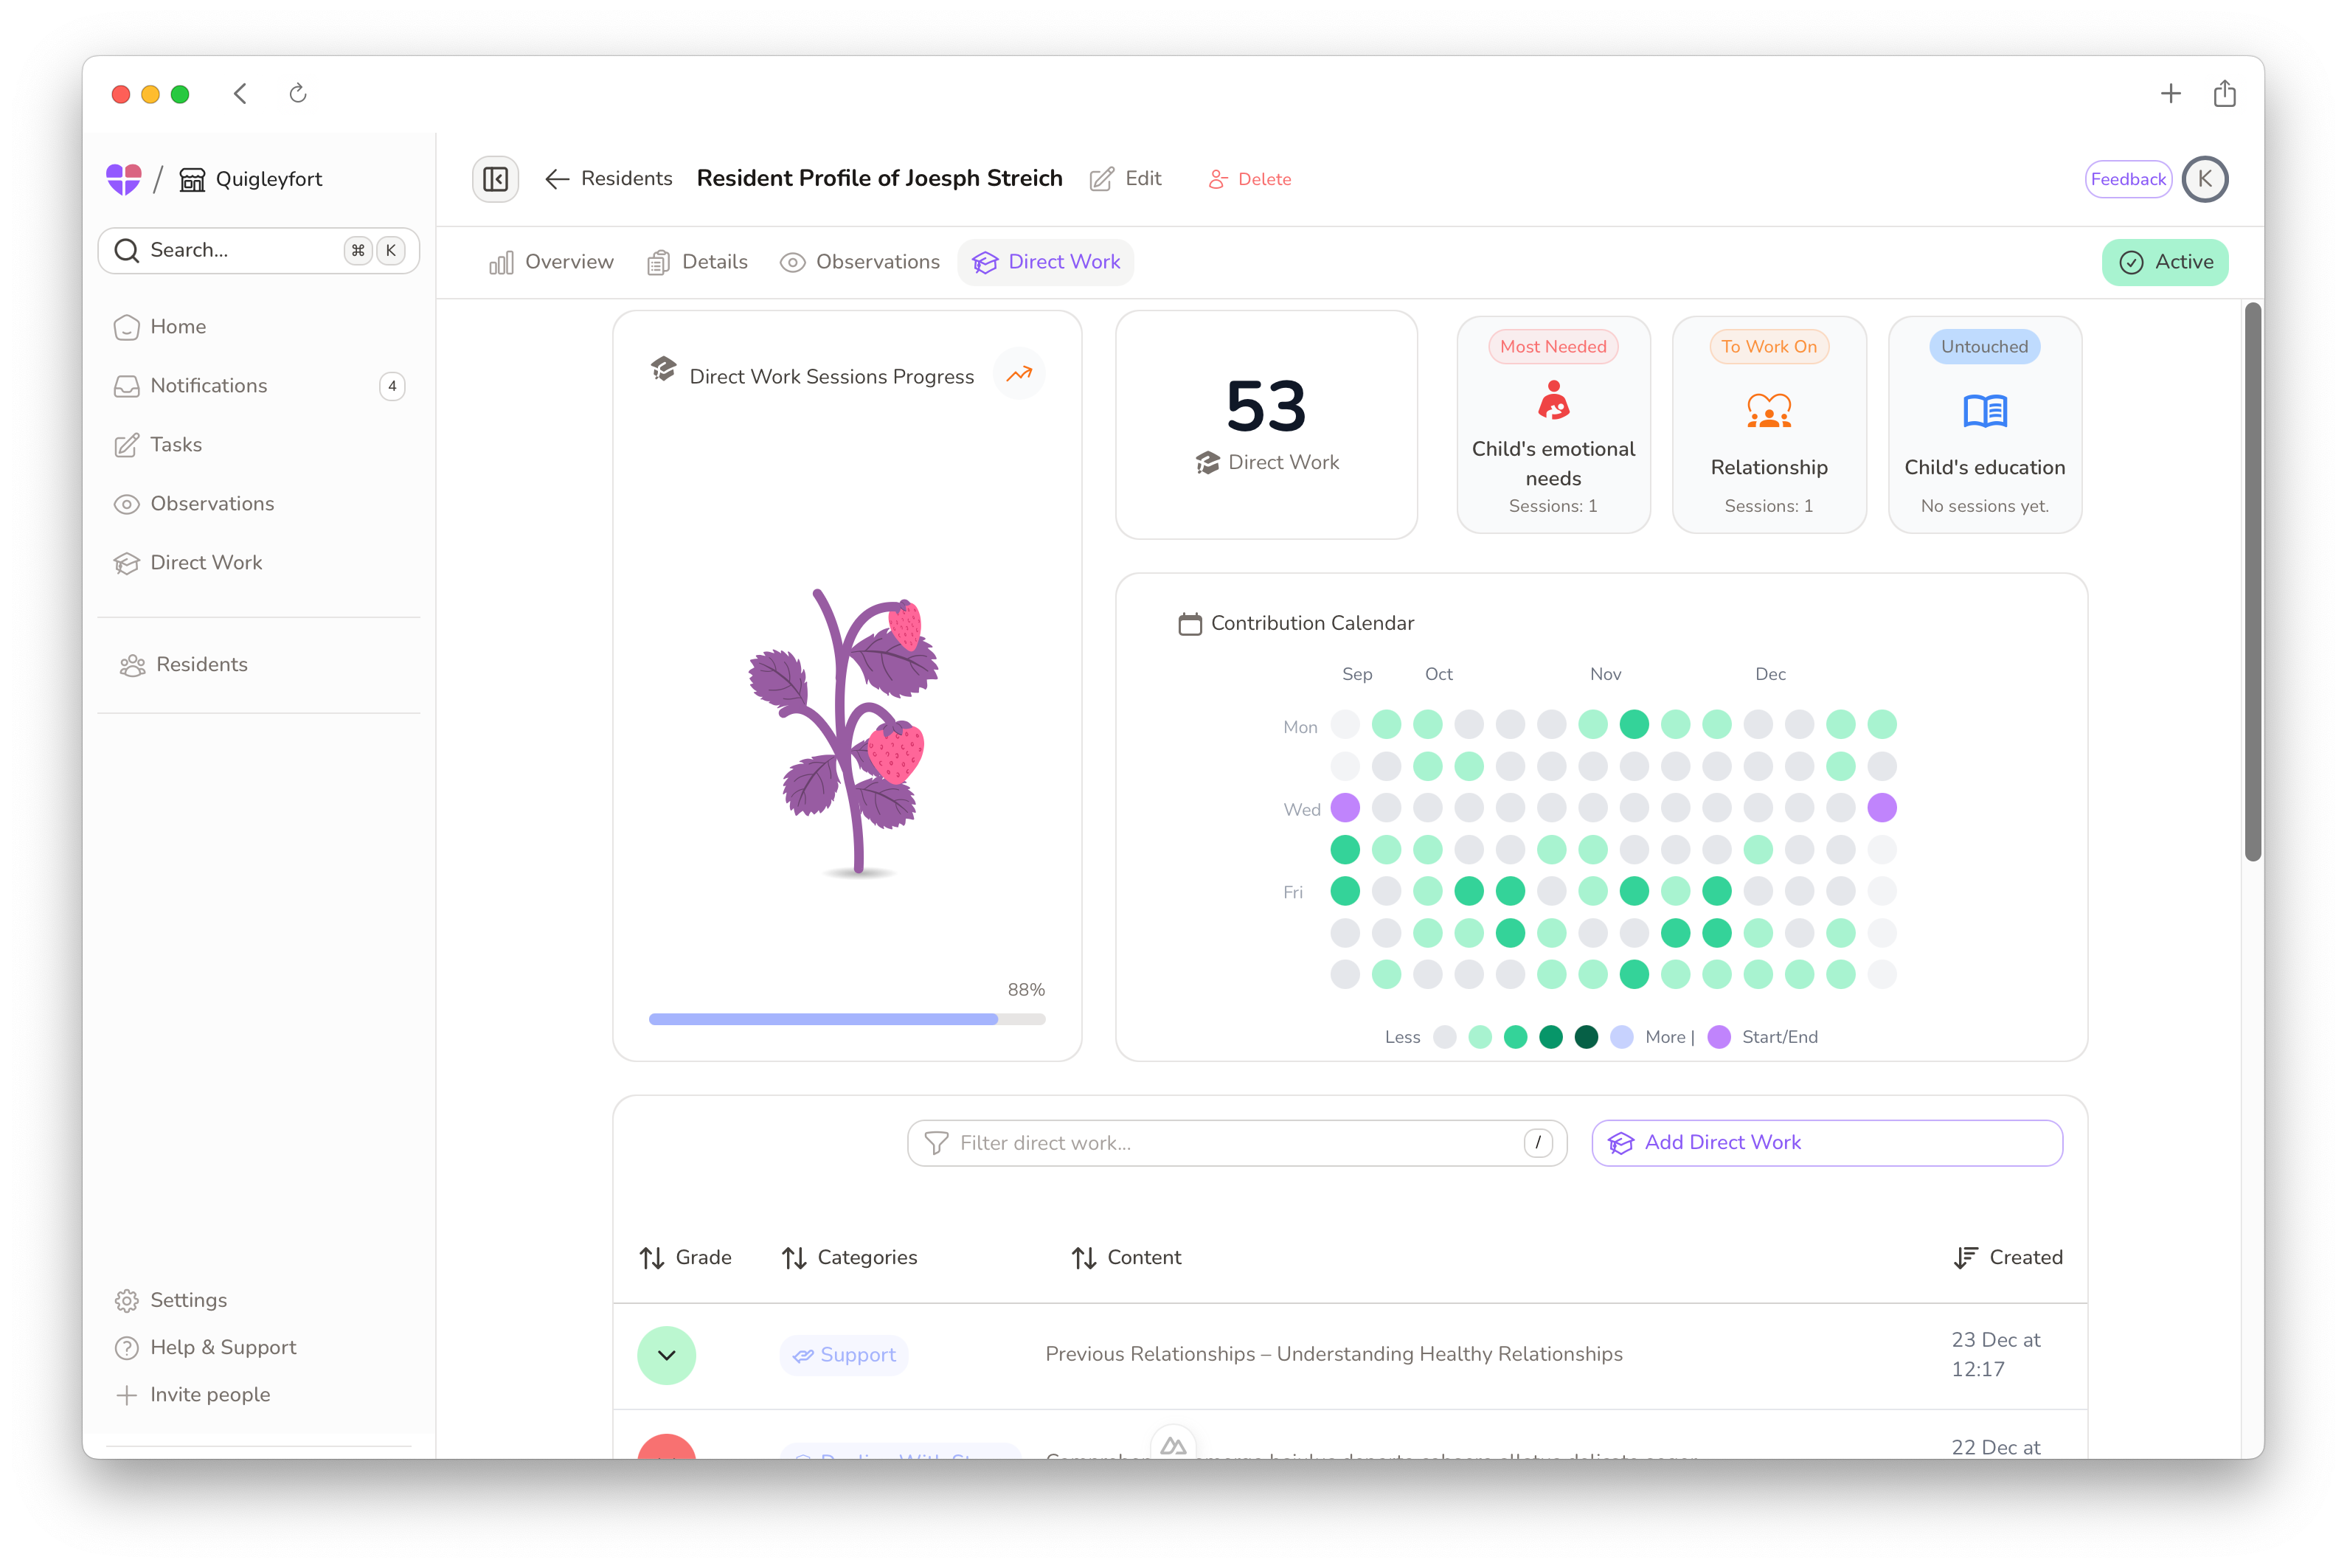
Task: Open Residents in sidebar
Action: (259, 665)
